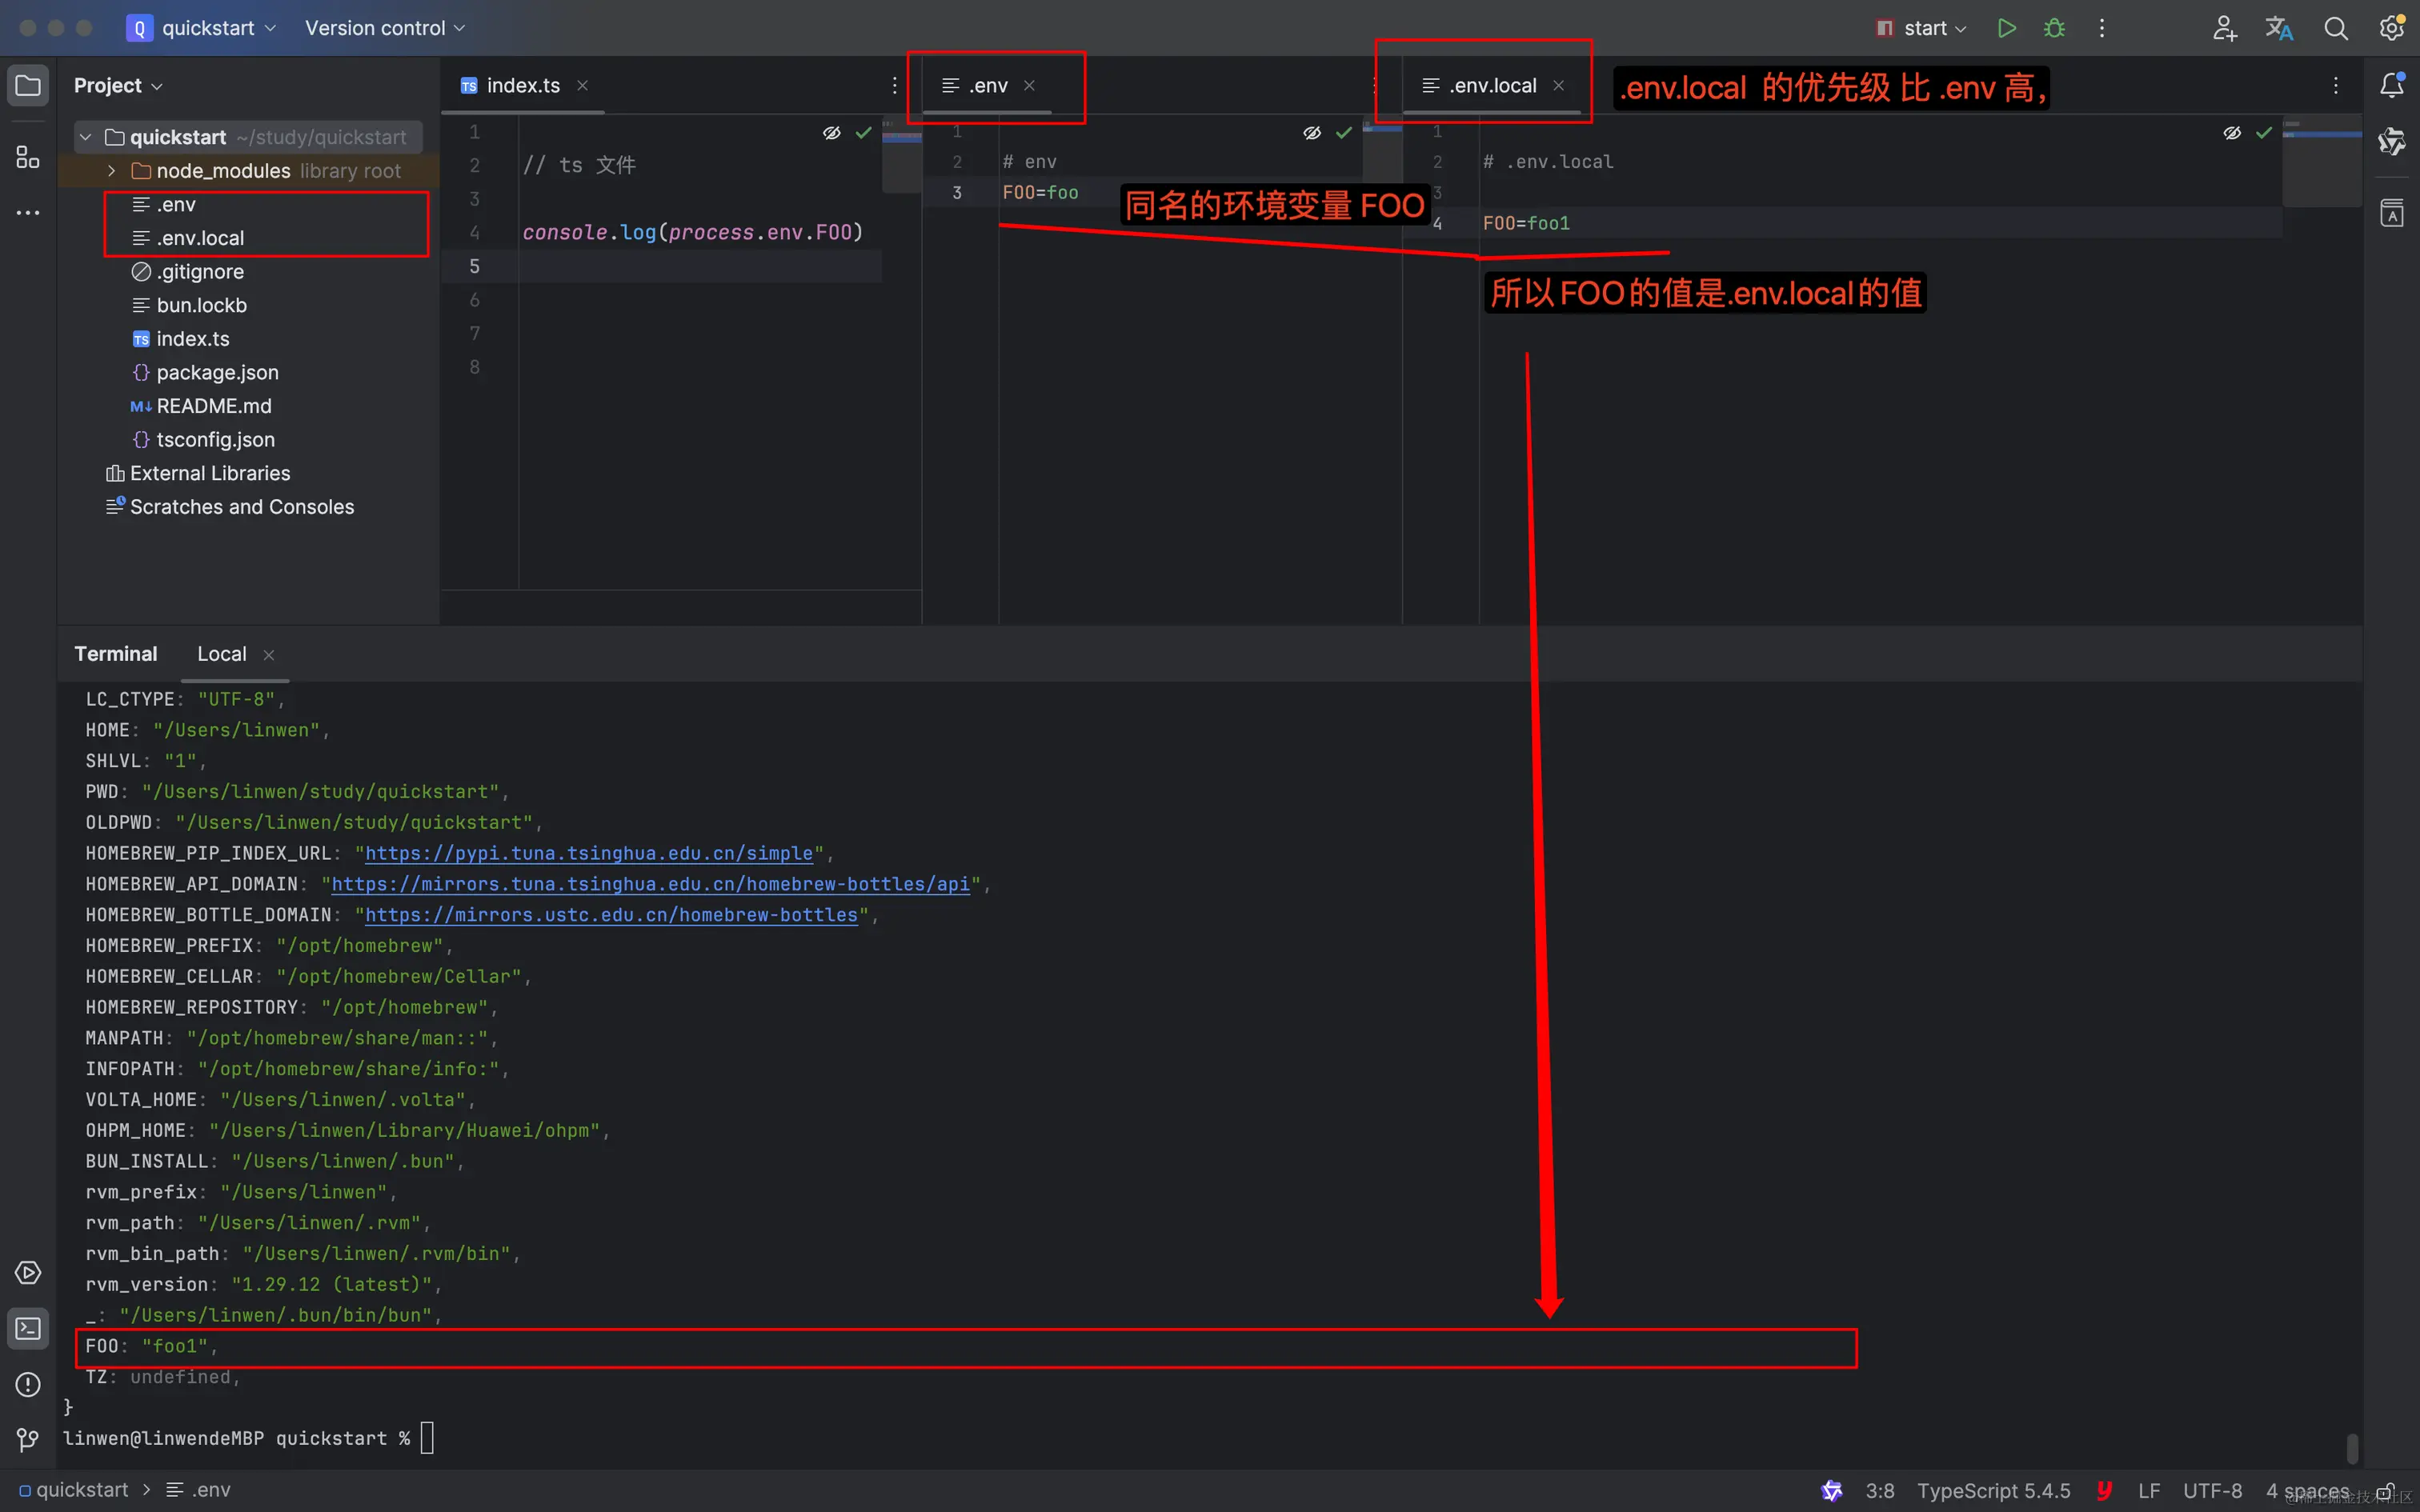Viewport: 2420px width, 1512px height.
Task: Toggle reader mode eye in index.ts editor
Action: 831,132
